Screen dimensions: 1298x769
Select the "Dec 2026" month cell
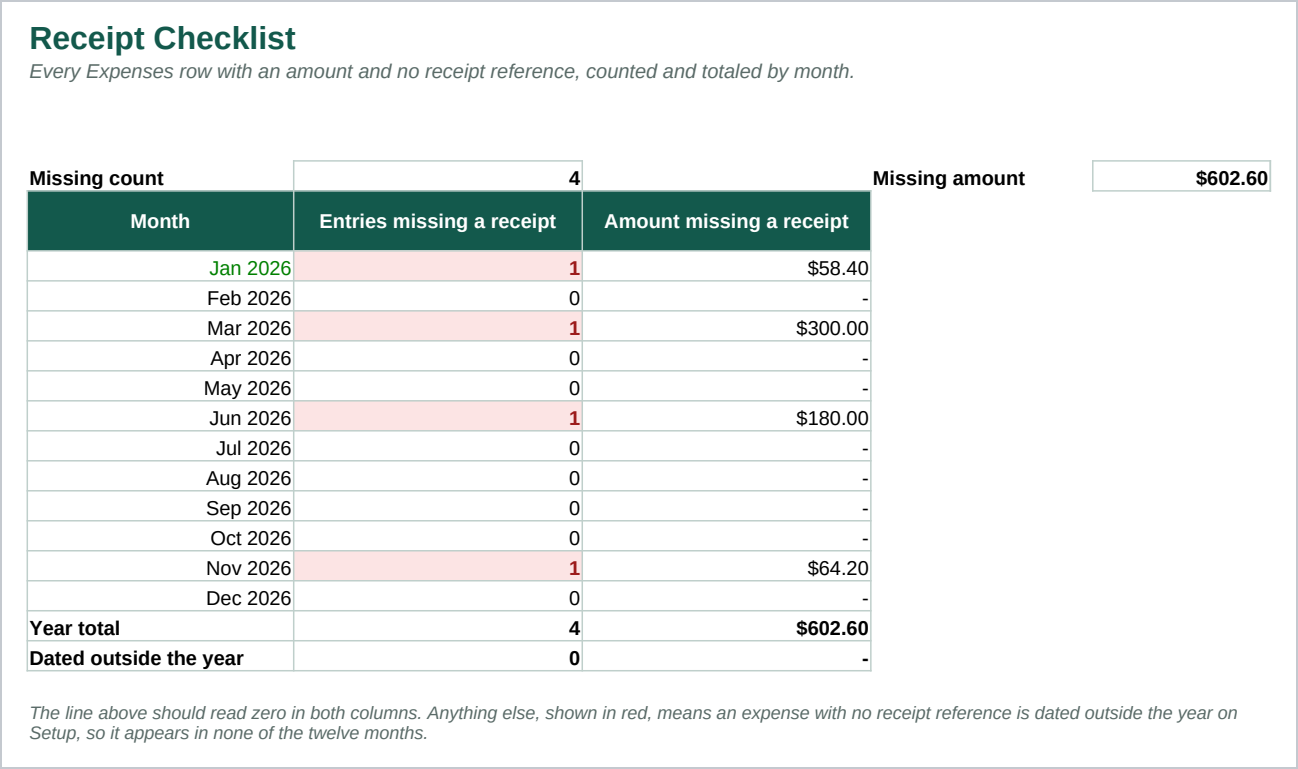160,597
